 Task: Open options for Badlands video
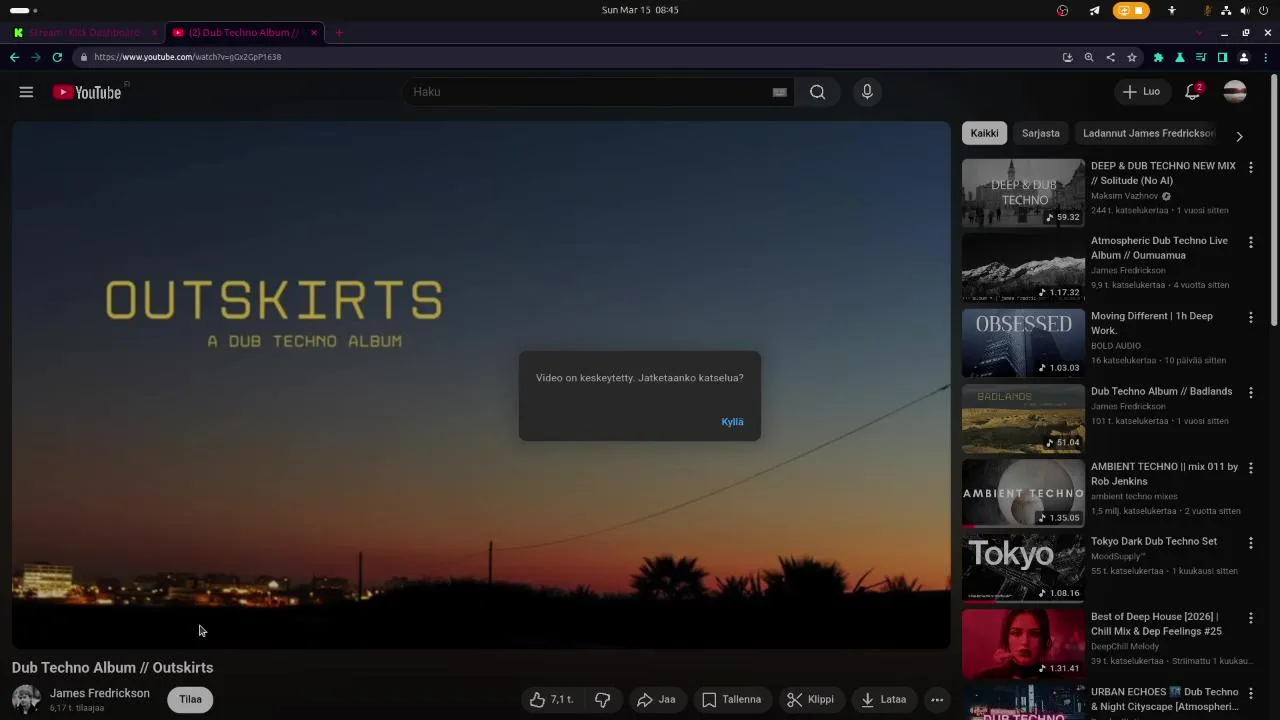(1250, 392)
